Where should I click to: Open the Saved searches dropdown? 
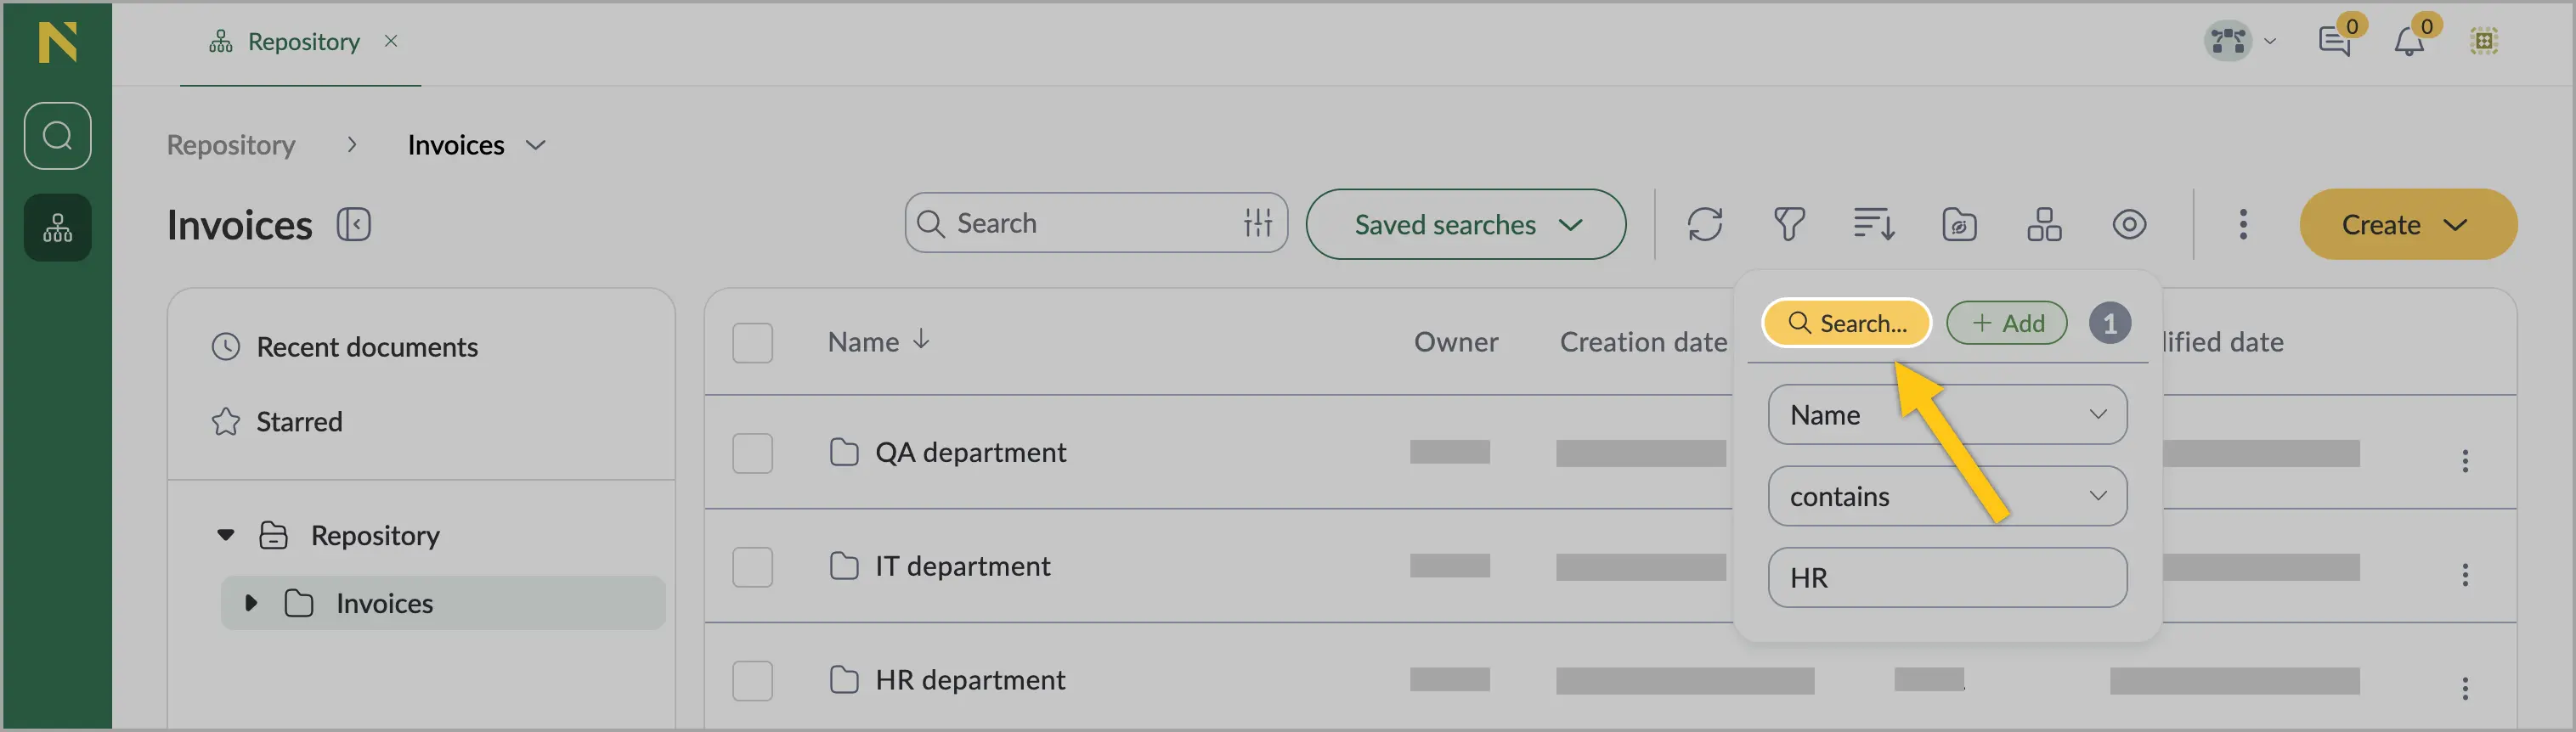[x=1465, y=224]
